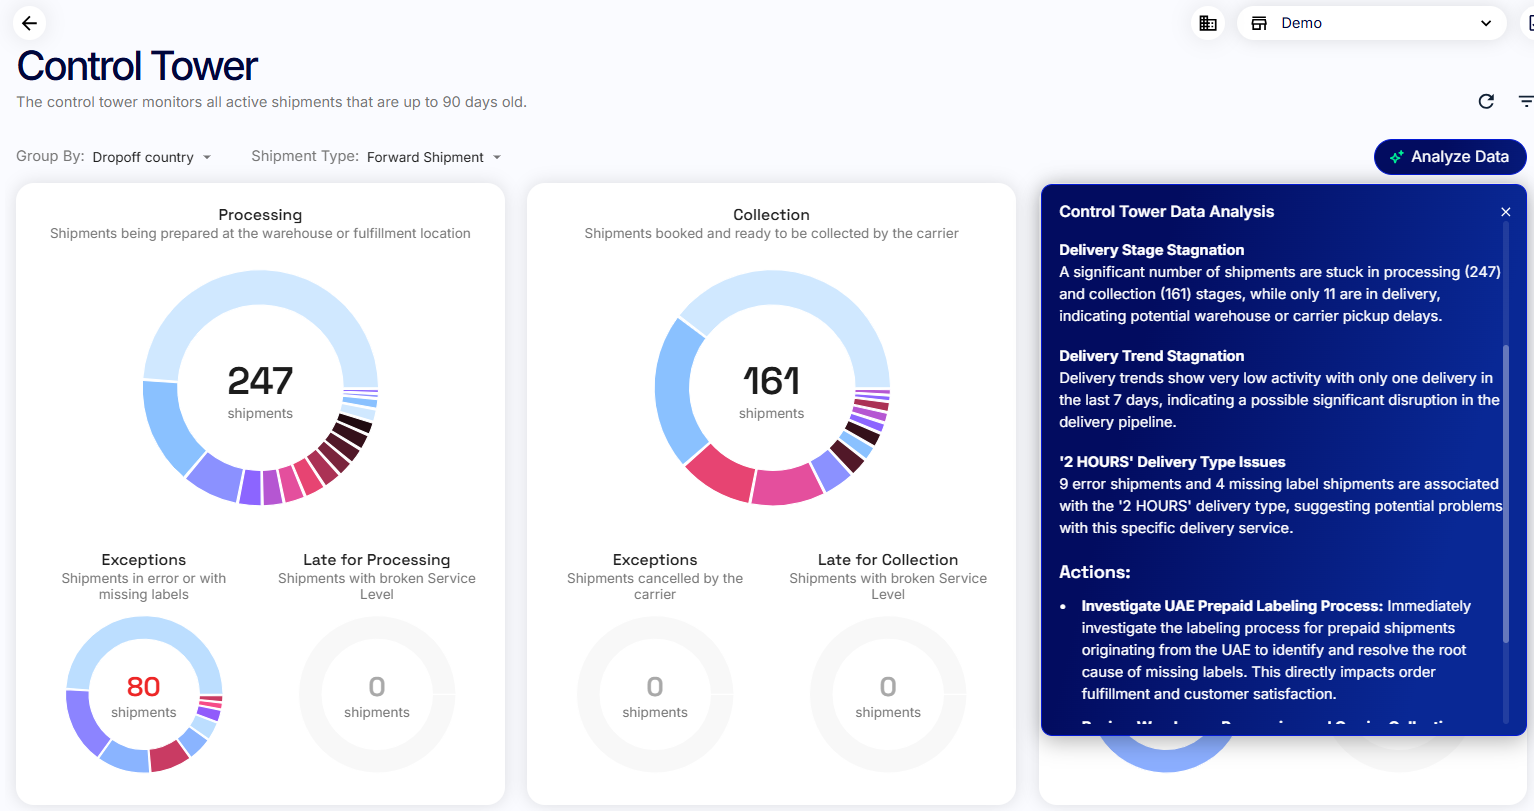The width and height of the screenshot is (1534, 811).
Task: Open the filter options icon
Action: coord(1525,101)
